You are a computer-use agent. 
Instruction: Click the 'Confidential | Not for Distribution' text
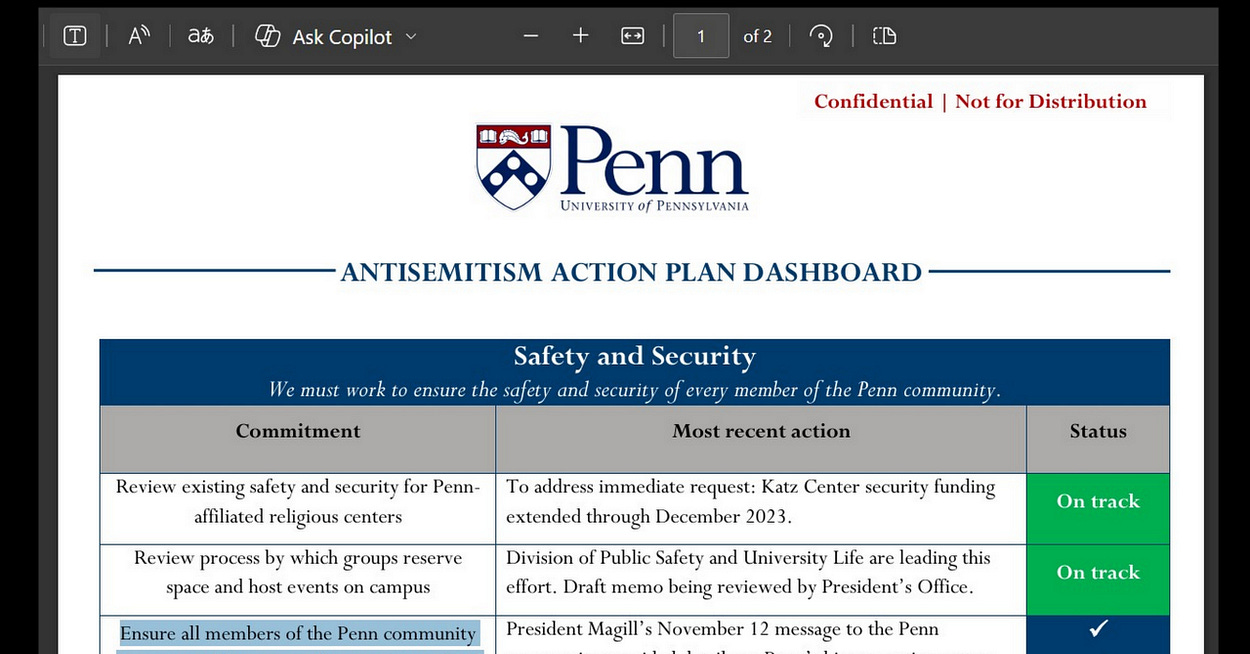click(980, 101)
